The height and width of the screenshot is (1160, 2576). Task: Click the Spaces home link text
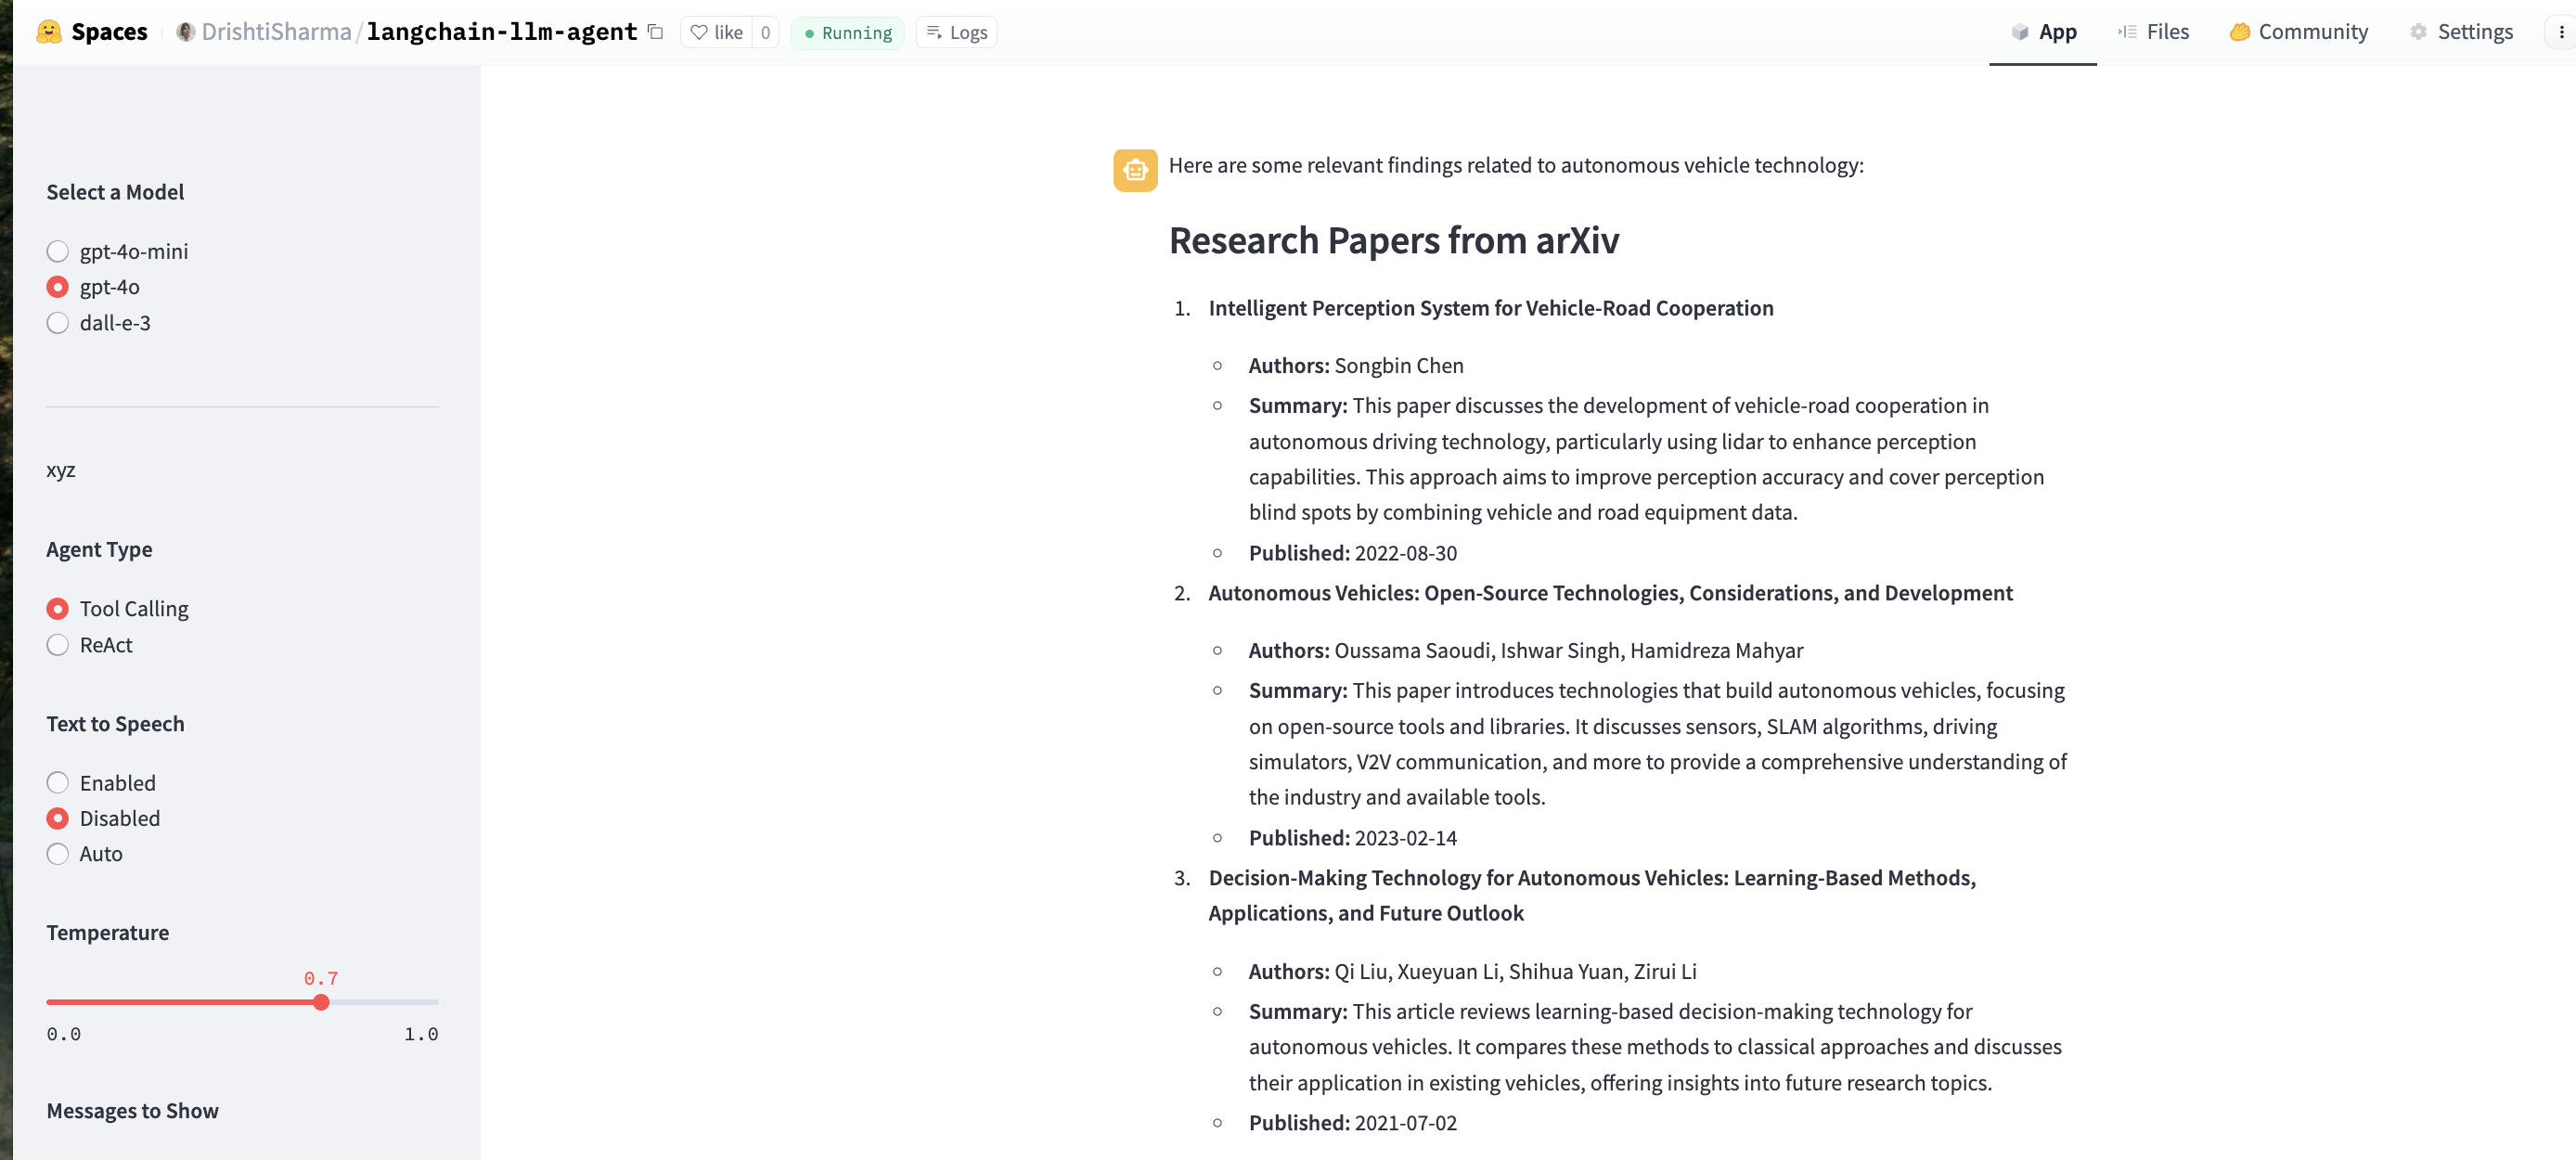click(x=109, y=32)
